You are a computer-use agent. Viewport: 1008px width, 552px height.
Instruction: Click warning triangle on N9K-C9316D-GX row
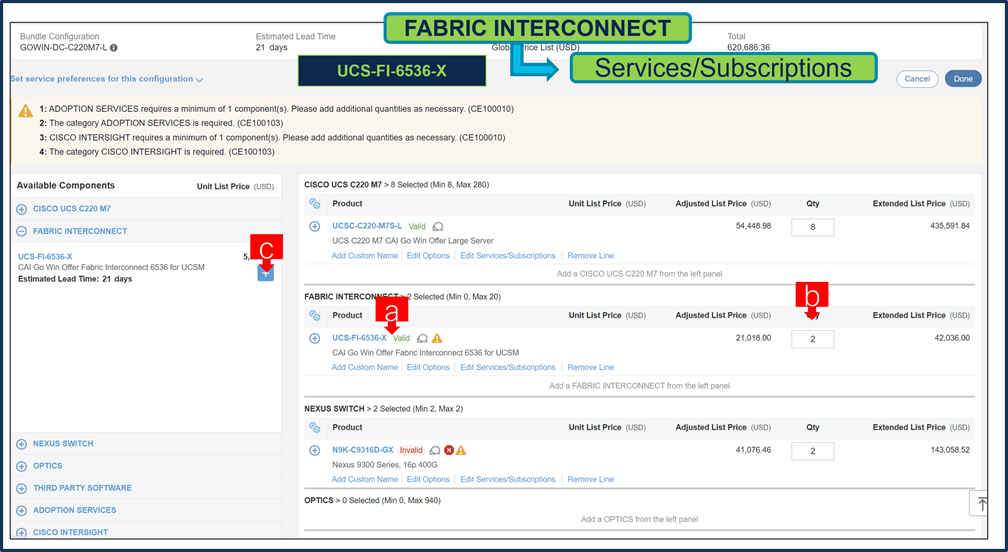point(461,450)
